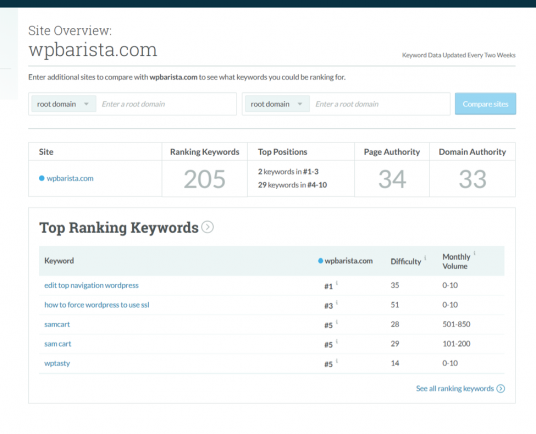Click the Compare sites button
This screenshot has height=434, width=536.
click(x=485, y=104)
